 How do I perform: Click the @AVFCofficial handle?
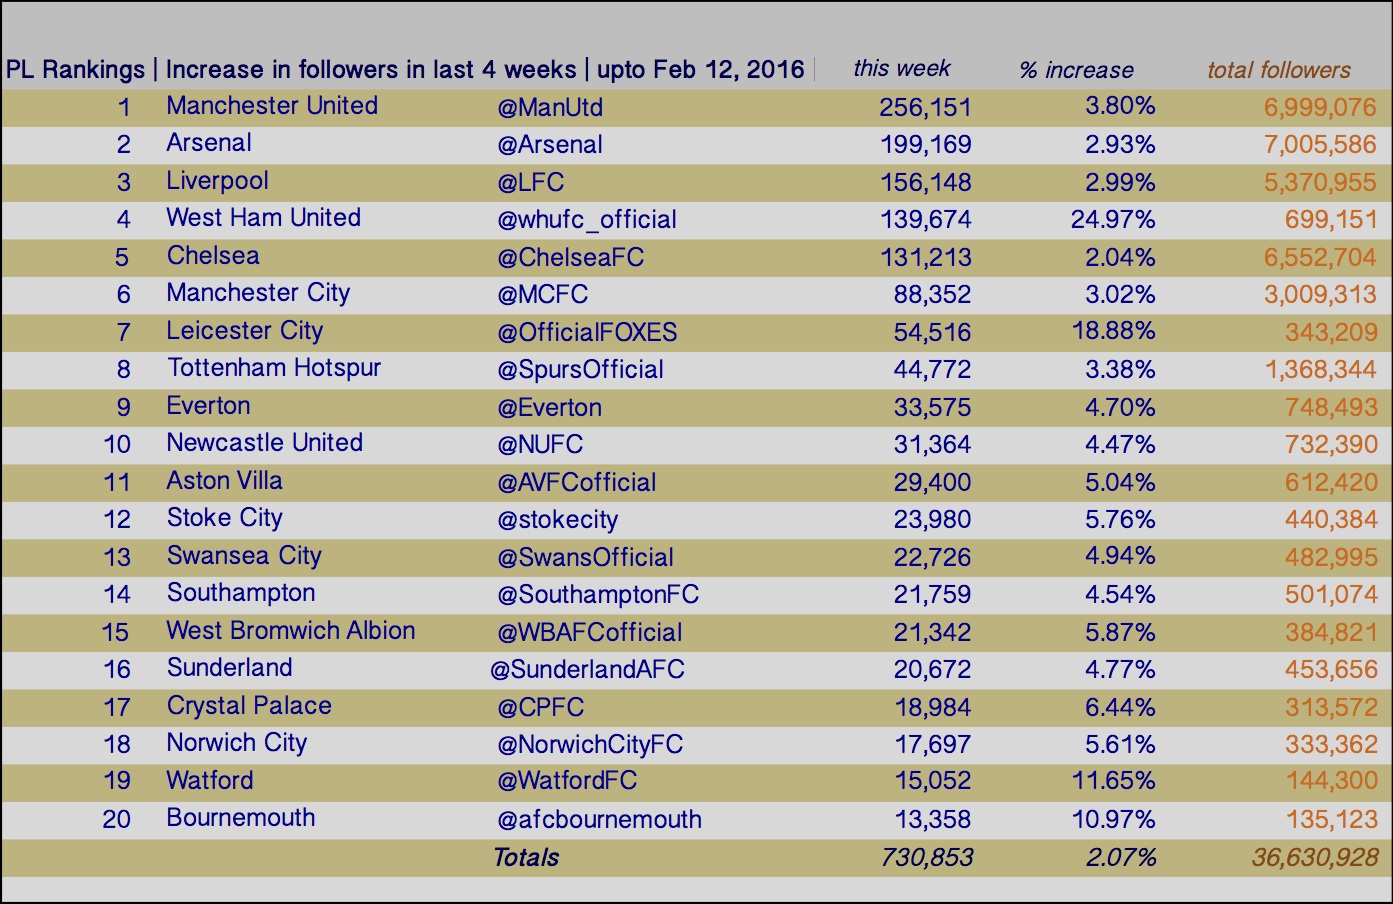577,482
